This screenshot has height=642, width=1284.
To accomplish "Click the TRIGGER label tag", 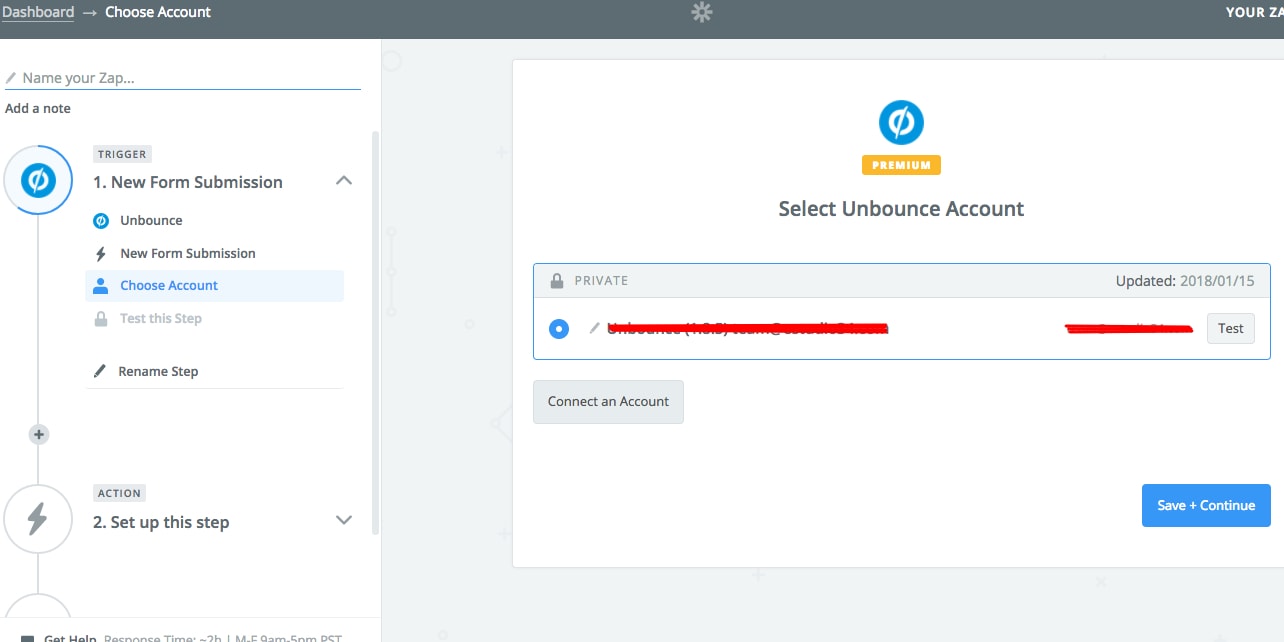I will (x=122, y=154).
